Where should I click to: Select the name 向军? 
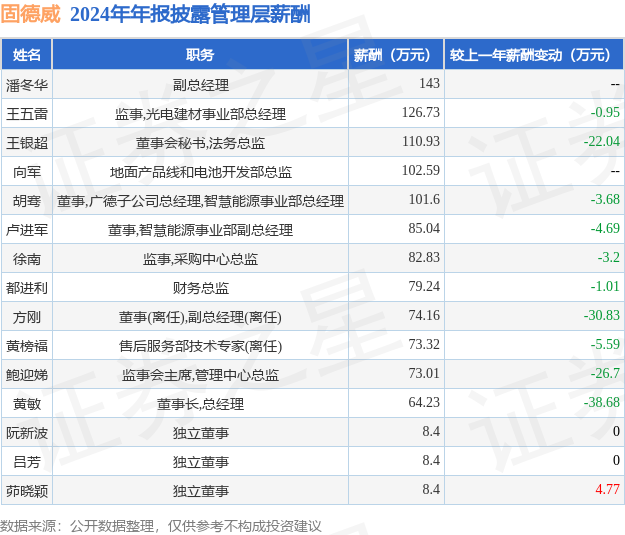coord(27,172)
